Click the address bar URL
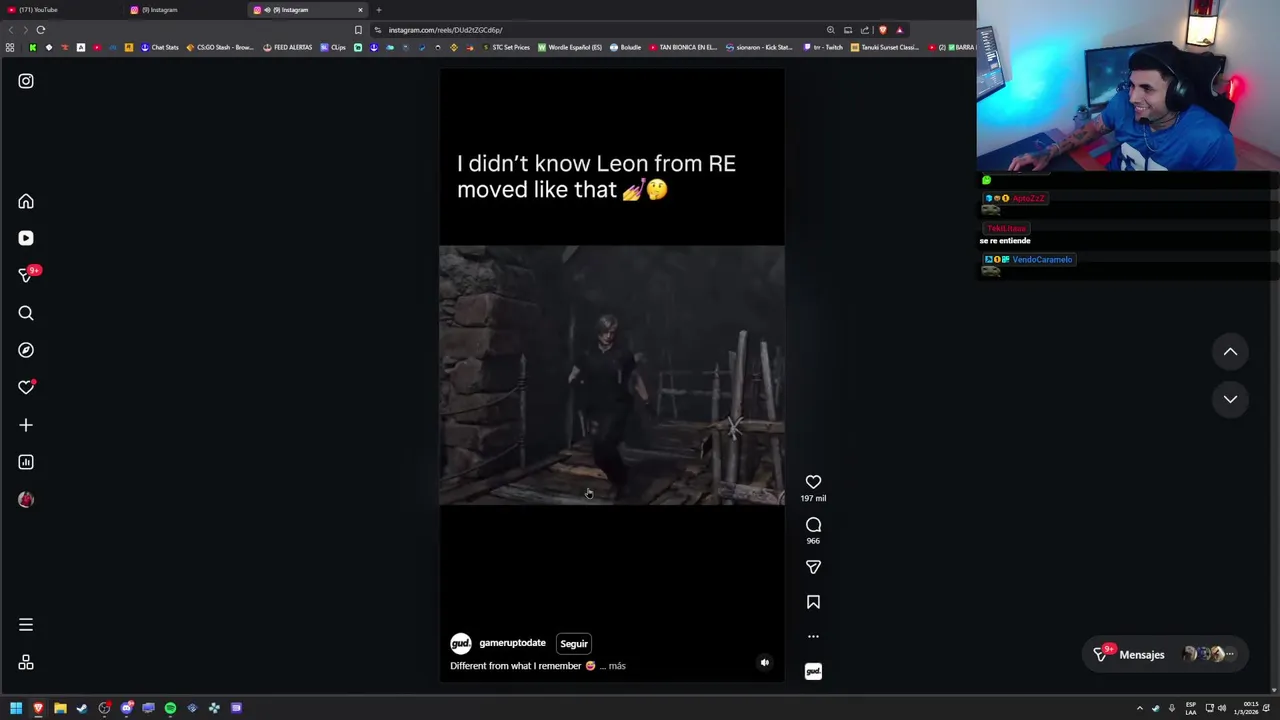 coord(445,30)
